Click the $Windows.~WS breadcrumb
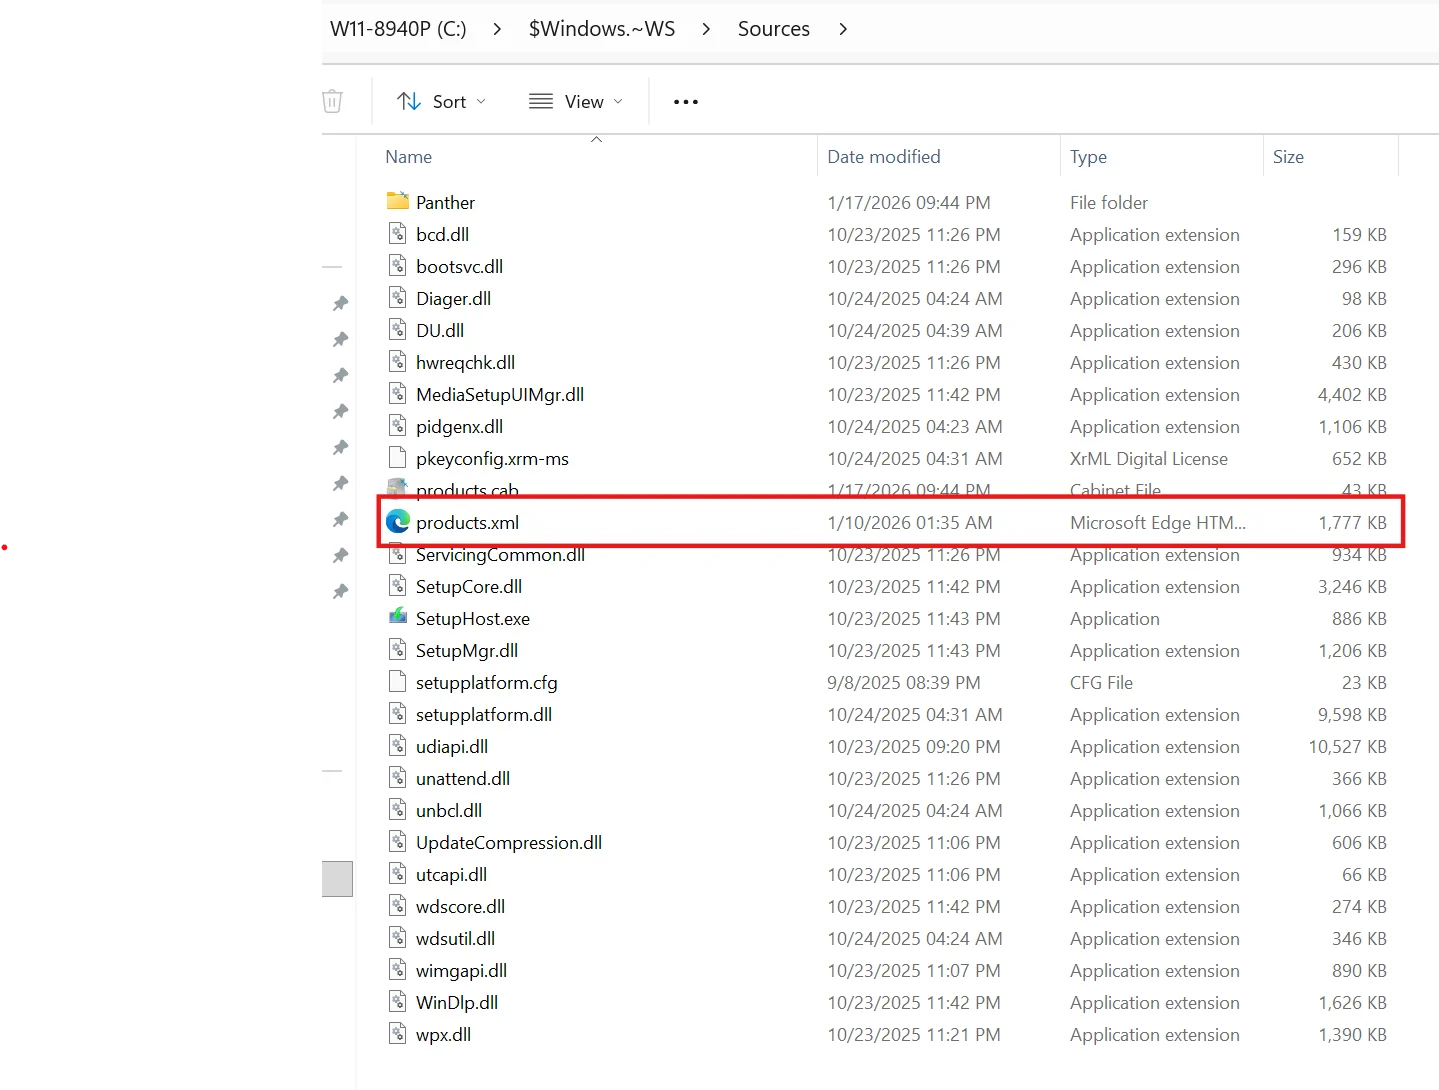The image size is (1439, 1090). pyautogui.click(x=602, y=29)
